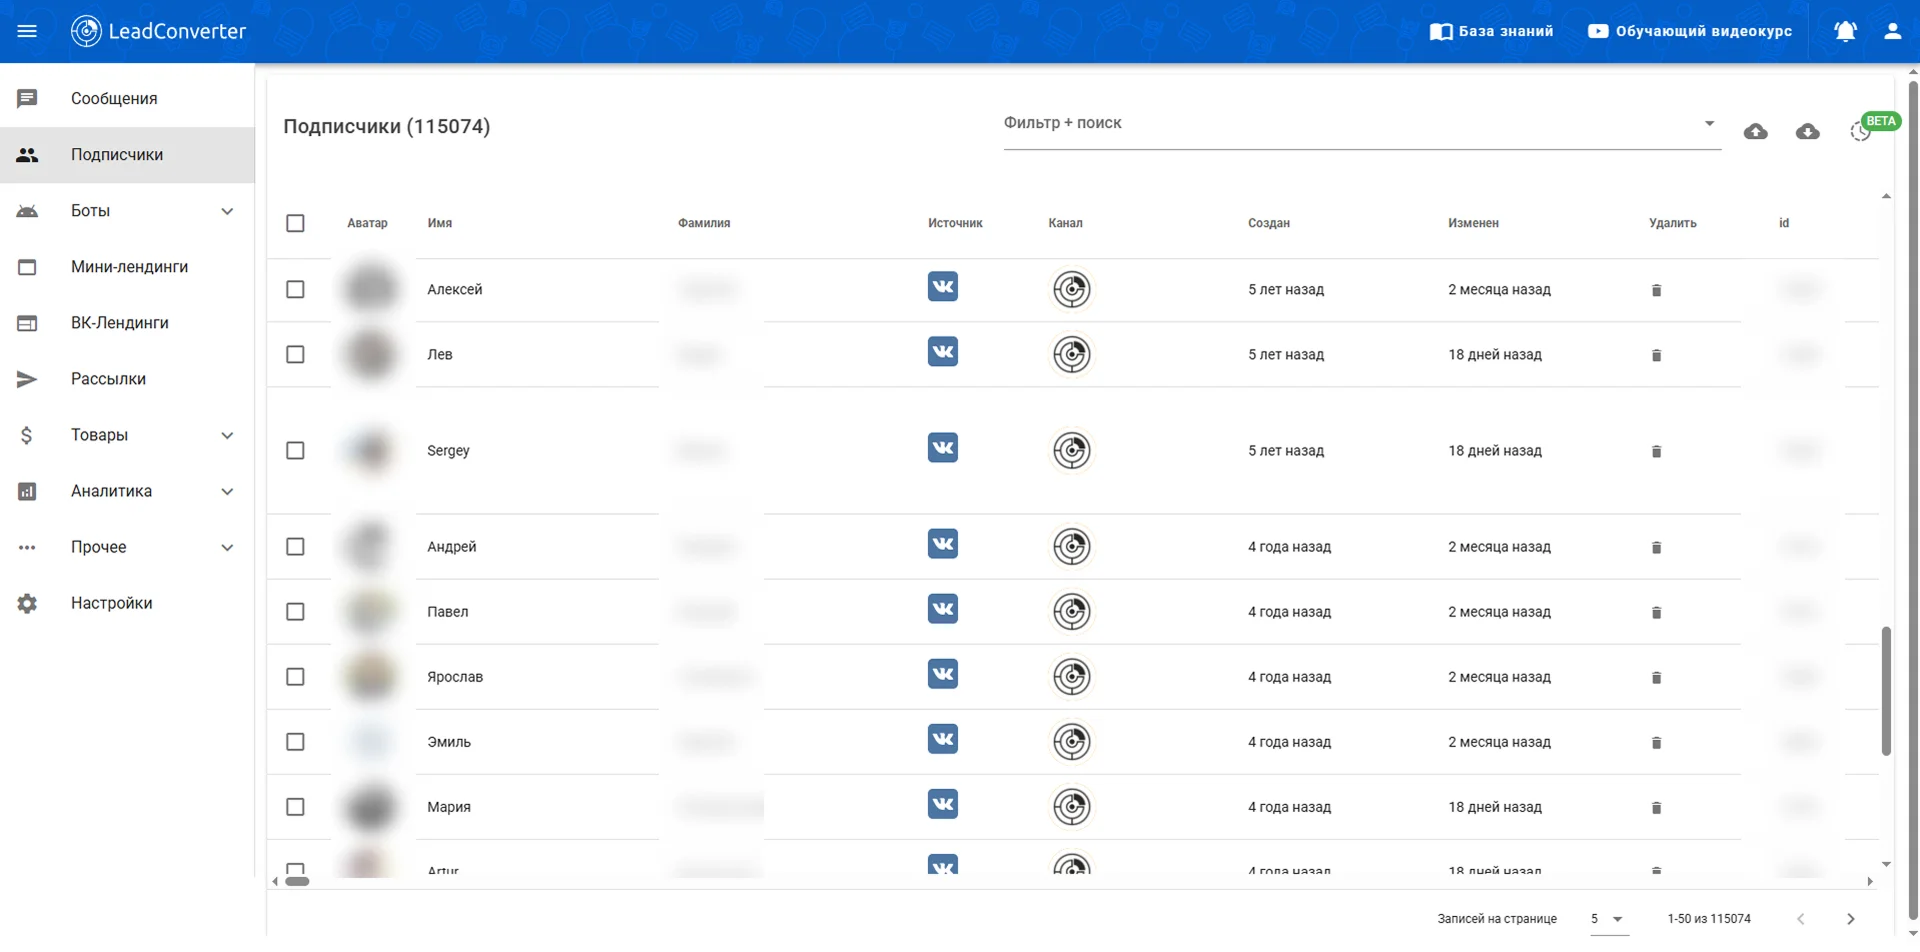Toggle the select-all subscribers checkbox
The height and width of the screenshot is (952, 1920).
click(295, 223)
